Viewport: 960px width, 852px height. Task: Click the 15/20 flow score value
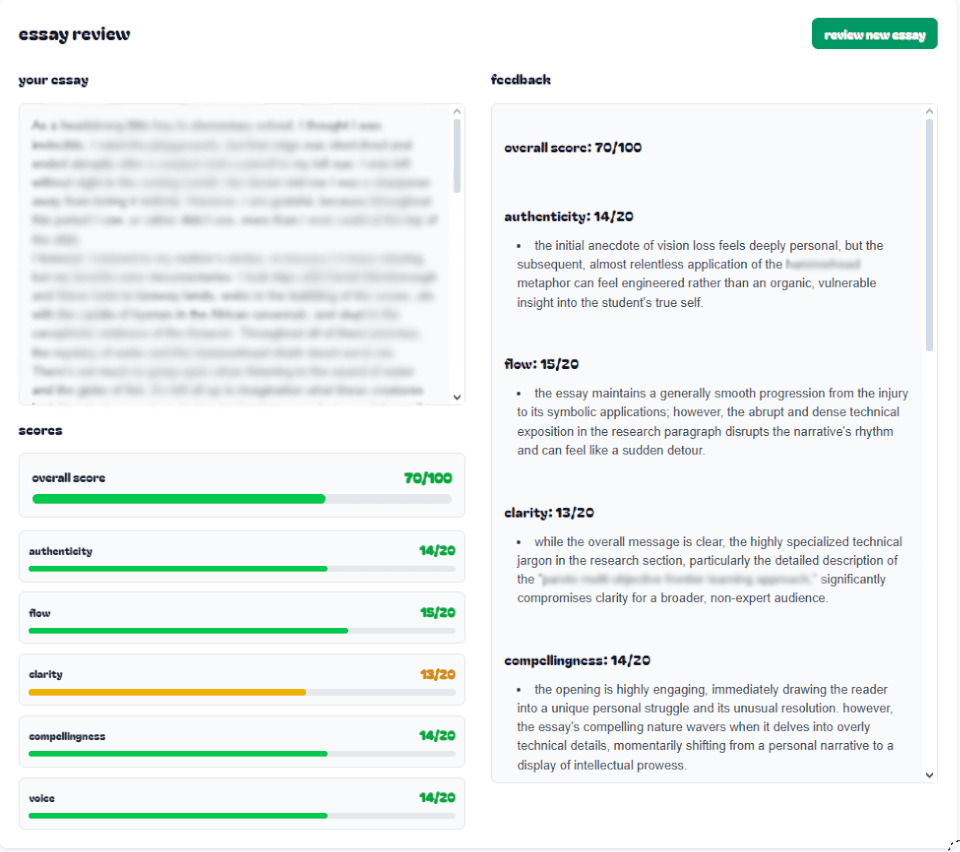(x=437, y=613)
